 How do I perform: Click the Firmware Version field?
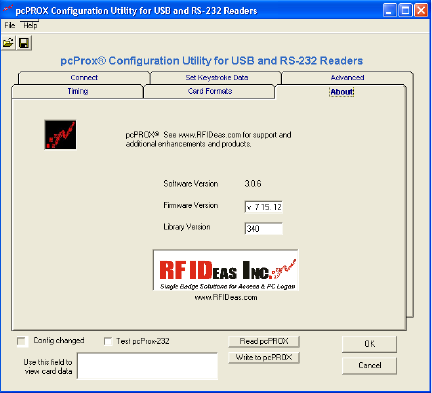pyautogui.click(x=264, y=207)
